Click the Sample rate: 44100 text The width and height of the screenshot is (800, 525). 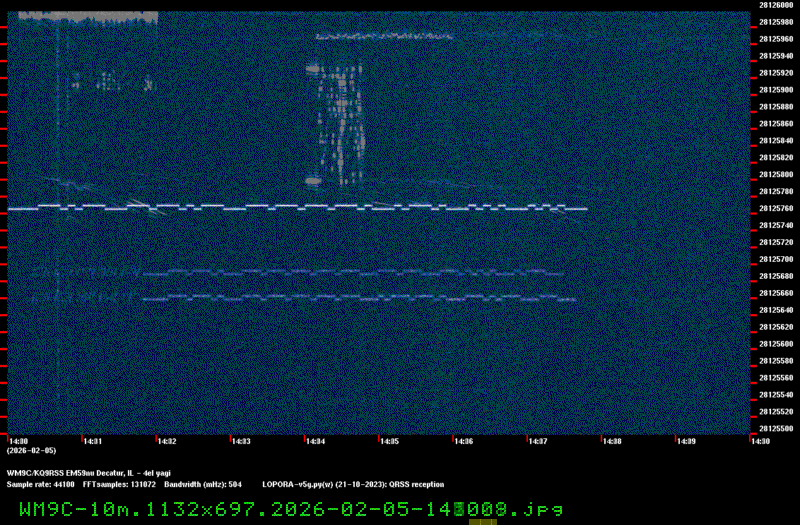(x=41, y=484)
